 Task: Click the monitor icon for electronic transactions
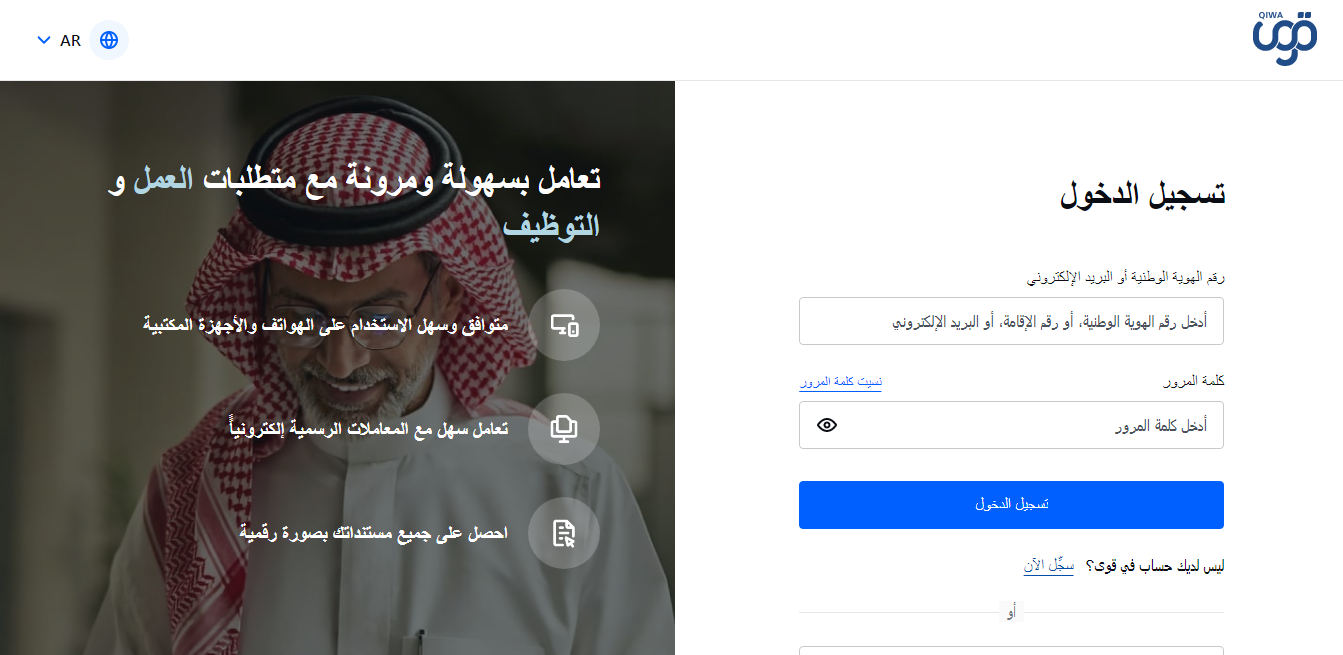coord(564,429)
